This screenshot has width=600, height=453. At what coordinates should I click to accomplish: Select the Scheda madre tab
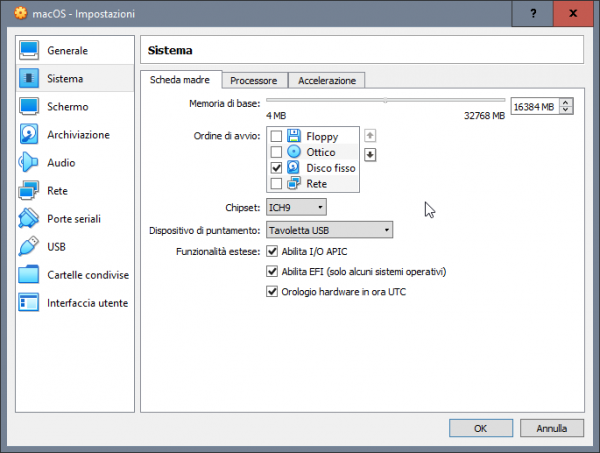point(180,80)
